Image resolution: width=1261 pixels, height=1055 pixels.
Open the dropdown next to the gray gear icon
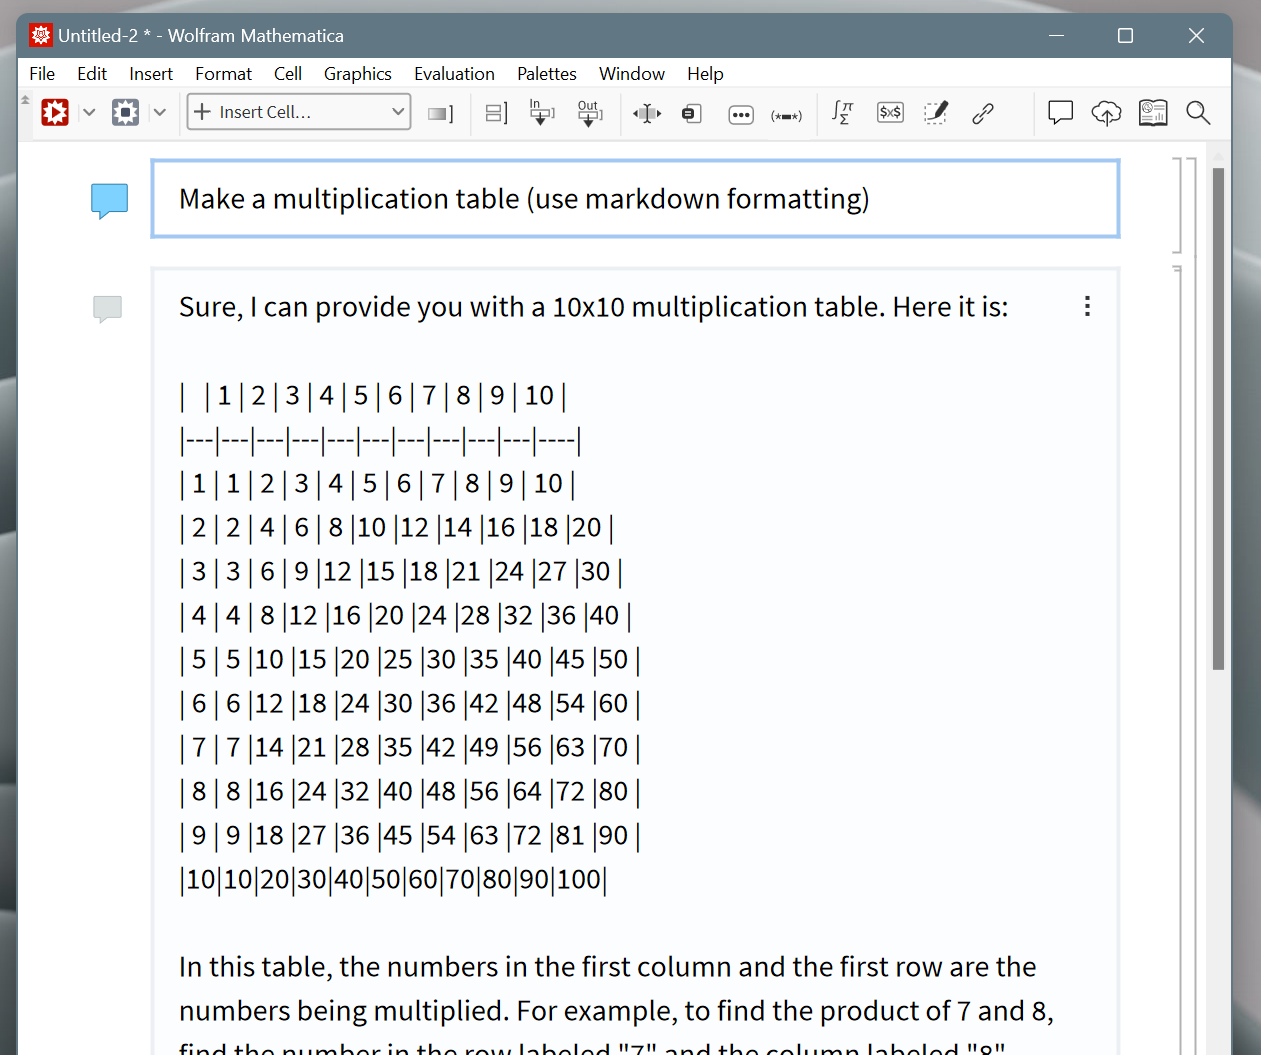159,112
